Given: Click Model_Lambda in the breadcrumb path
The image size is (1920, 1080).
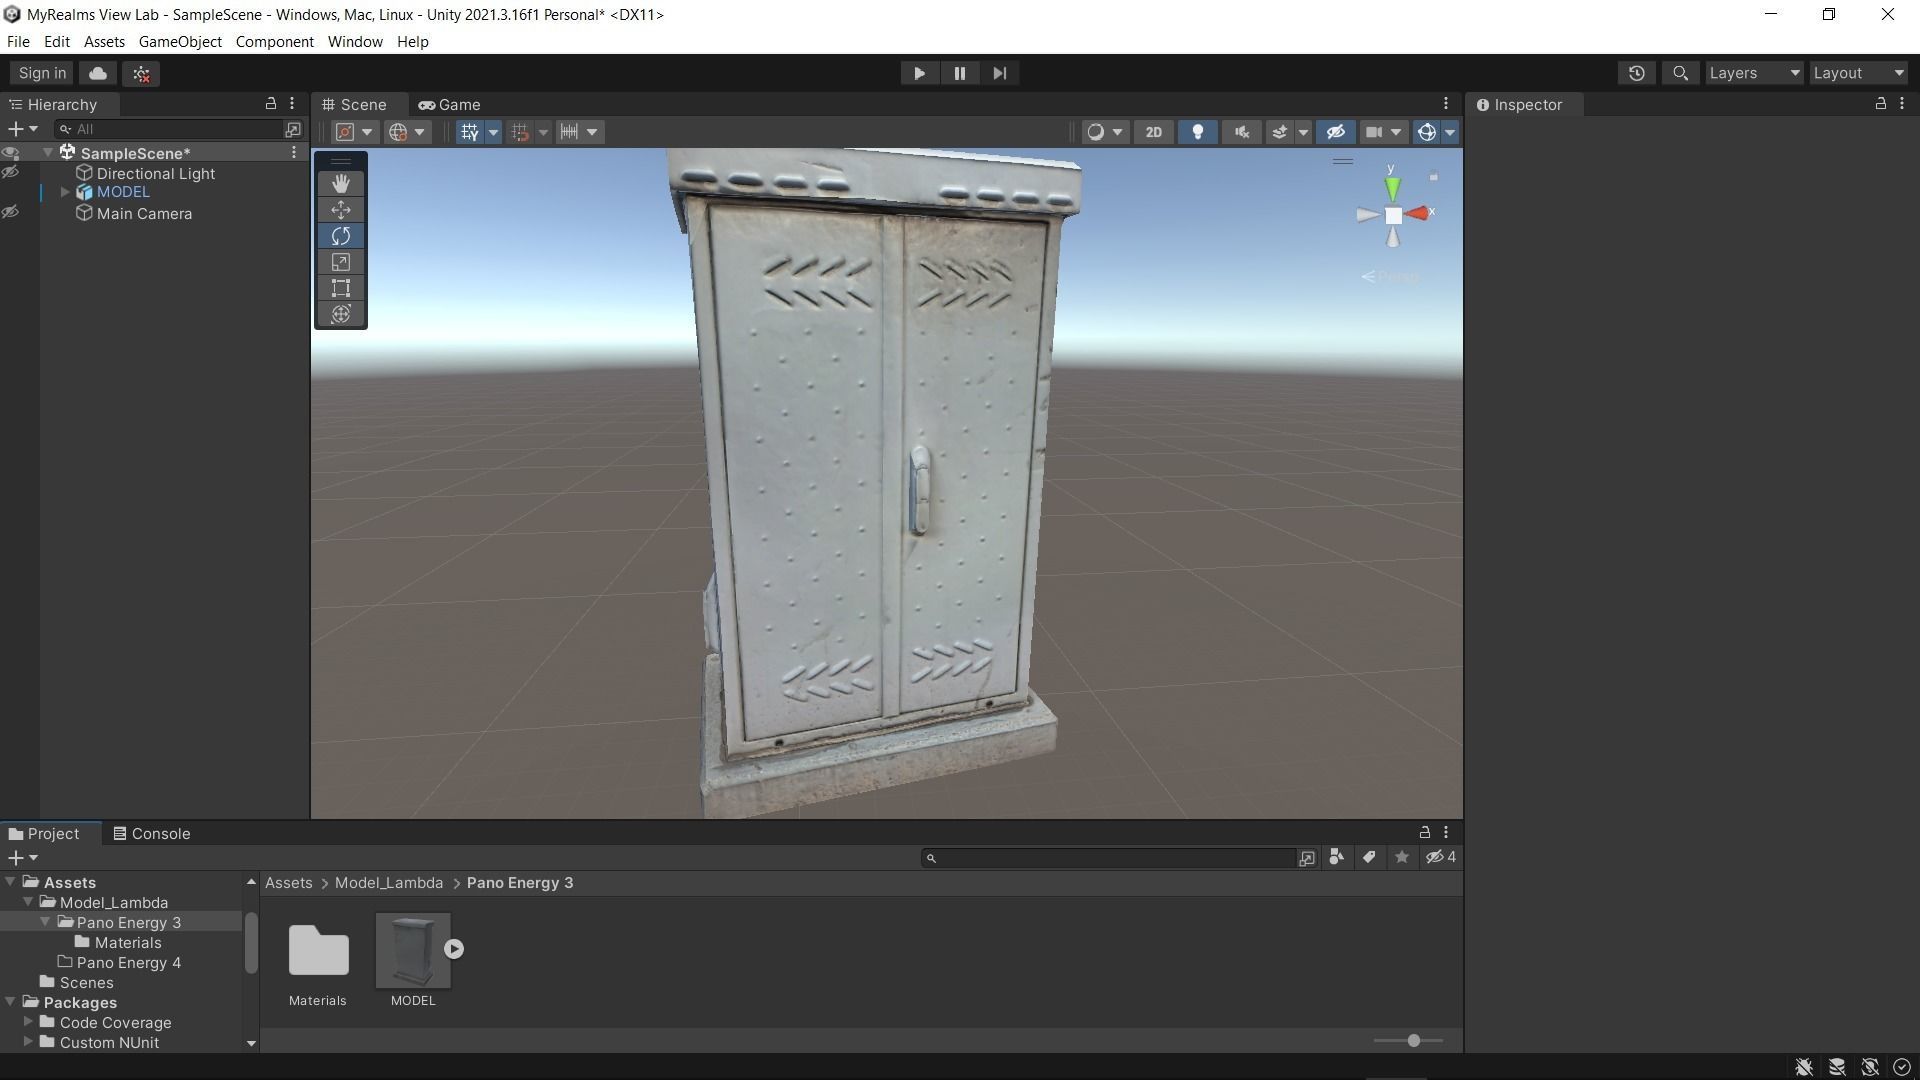Looking at the screenshot, I should [x=388, y=883].
